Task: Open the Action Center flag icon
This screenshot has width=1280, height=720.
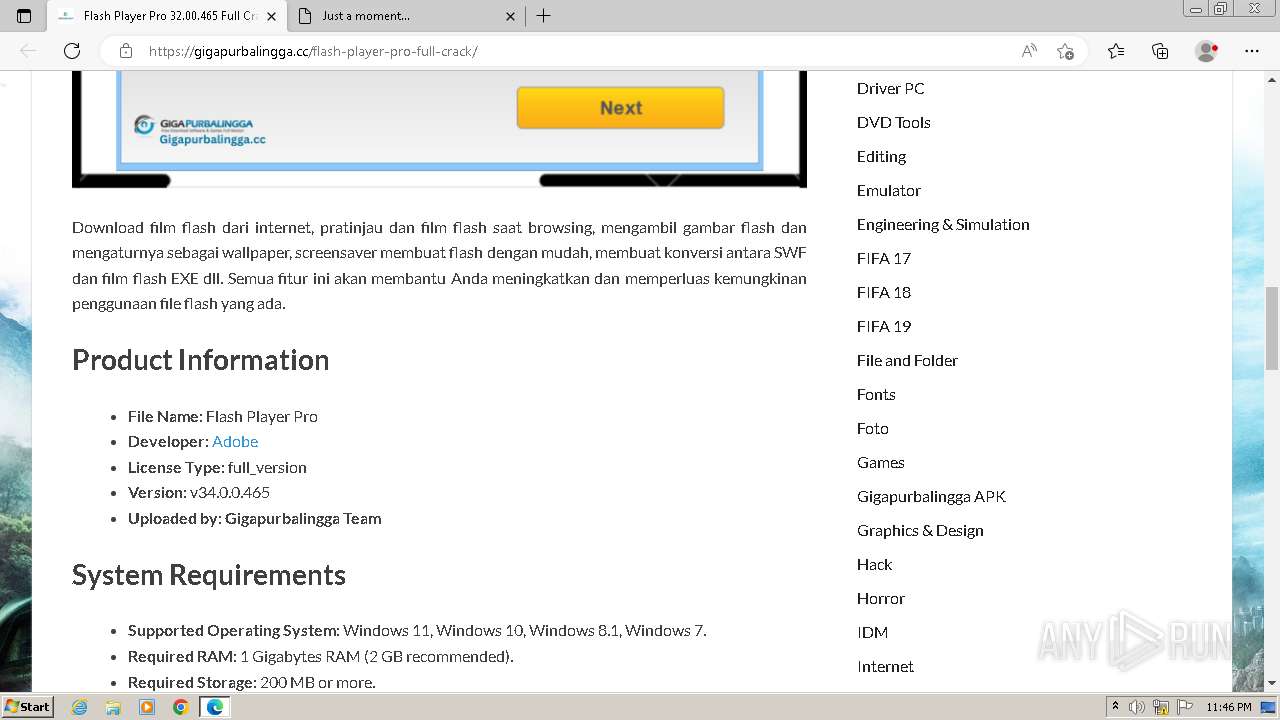Action: pos(1185,707)
